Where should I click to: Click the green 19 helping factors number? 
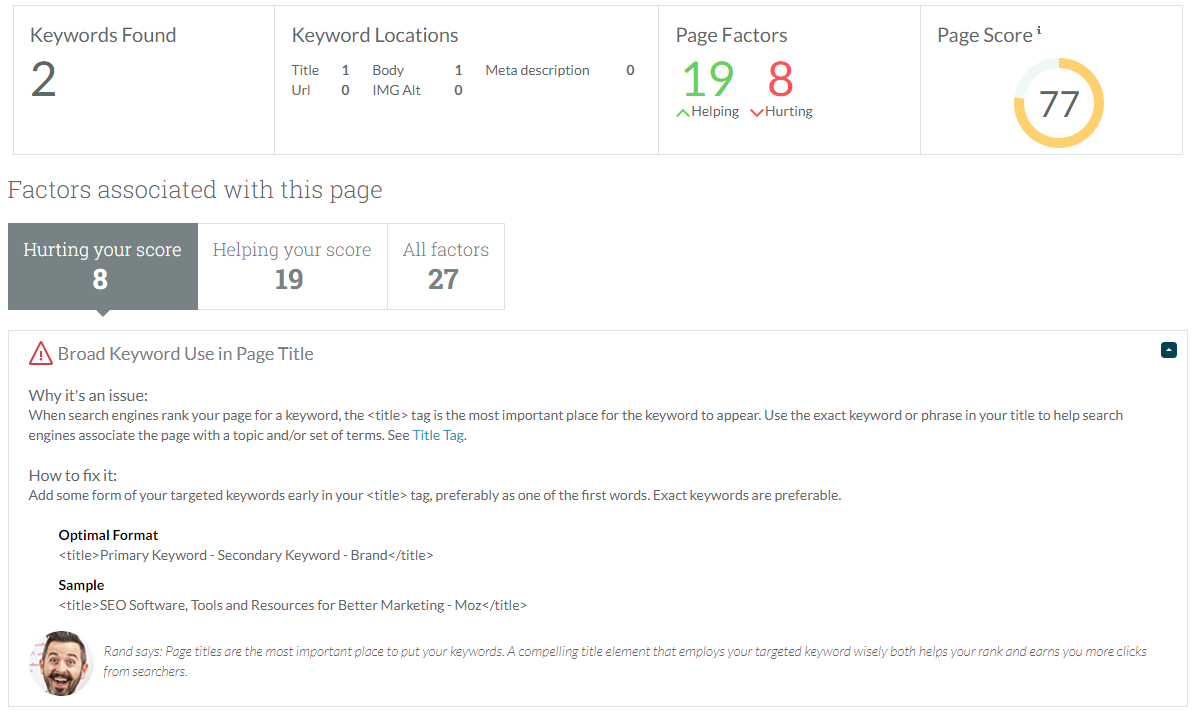[707, 80]
